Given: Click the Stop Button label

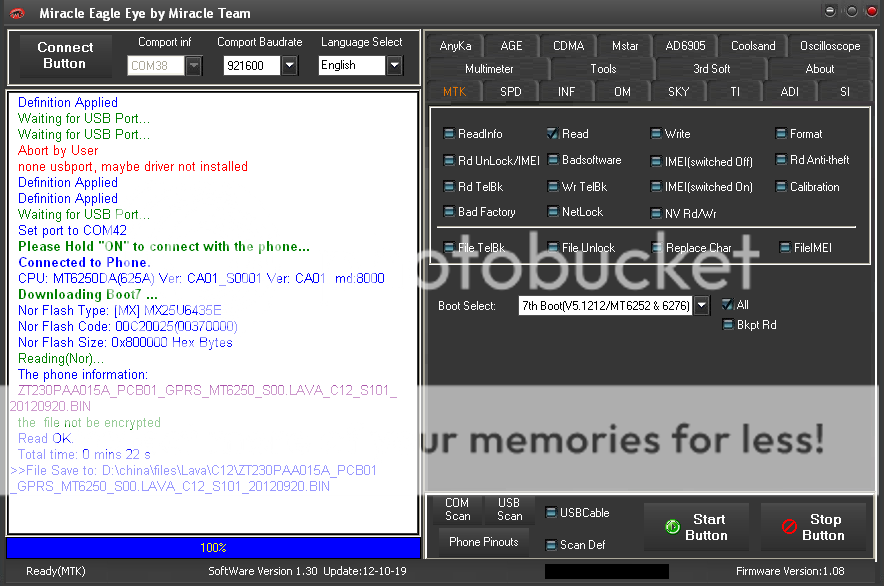Looking at the screenshot, I should tap(824, 527).
